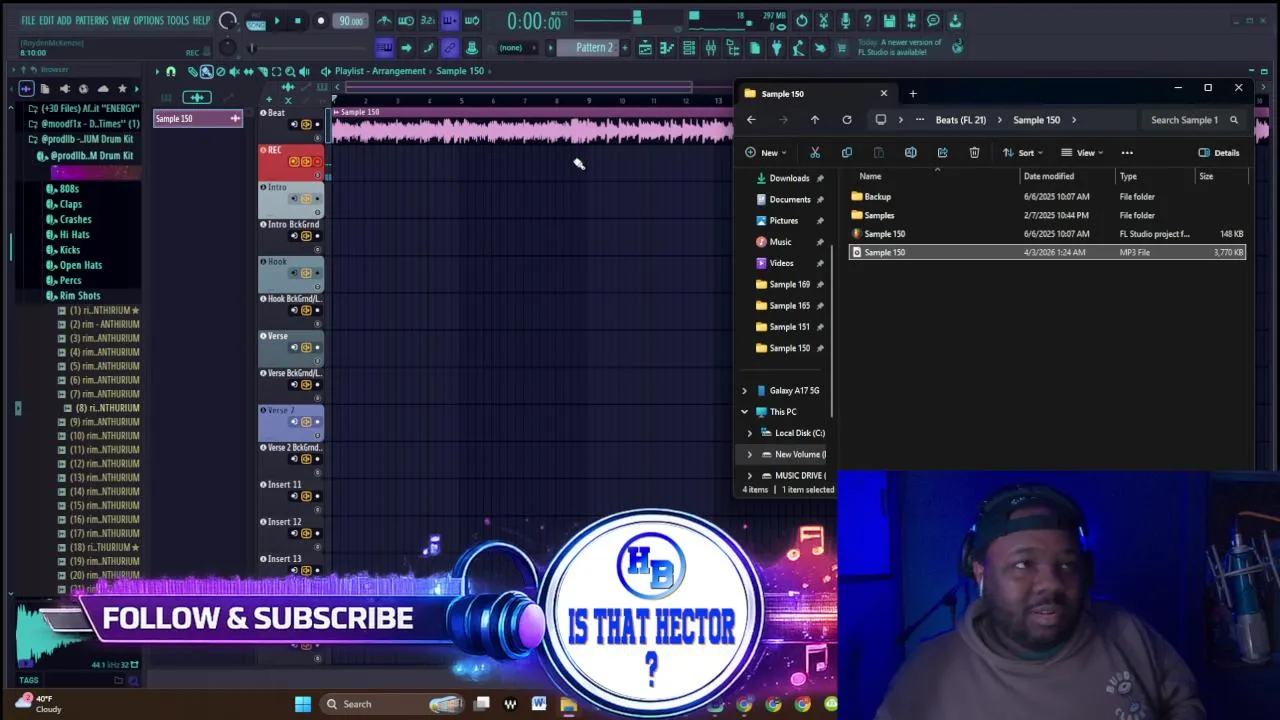Click Beats (FL 21) in Explorer breadcrumb
The height and width of the screenshot is (720, 1280).
[961, 120]
